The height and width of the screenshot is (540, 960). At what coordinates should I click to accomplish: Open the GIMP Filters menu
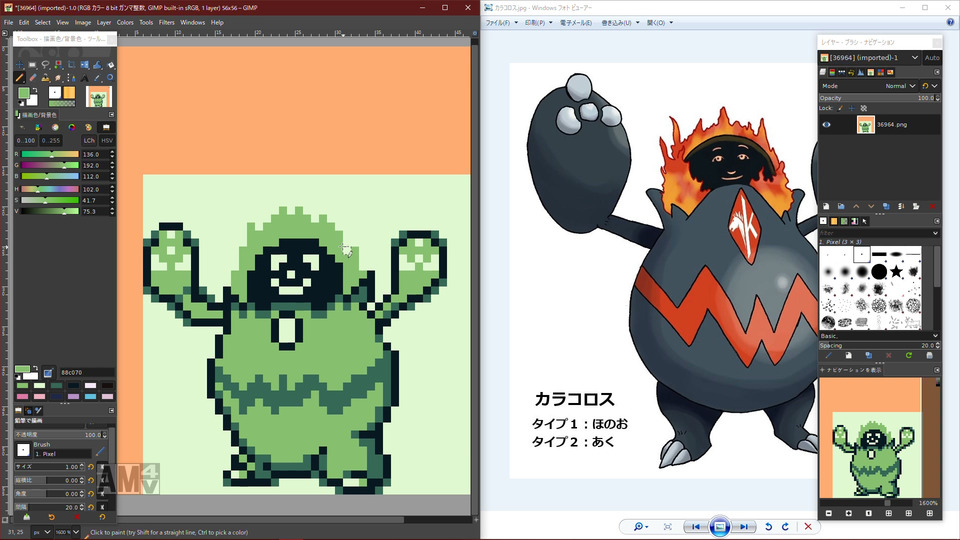click(167, 22)
